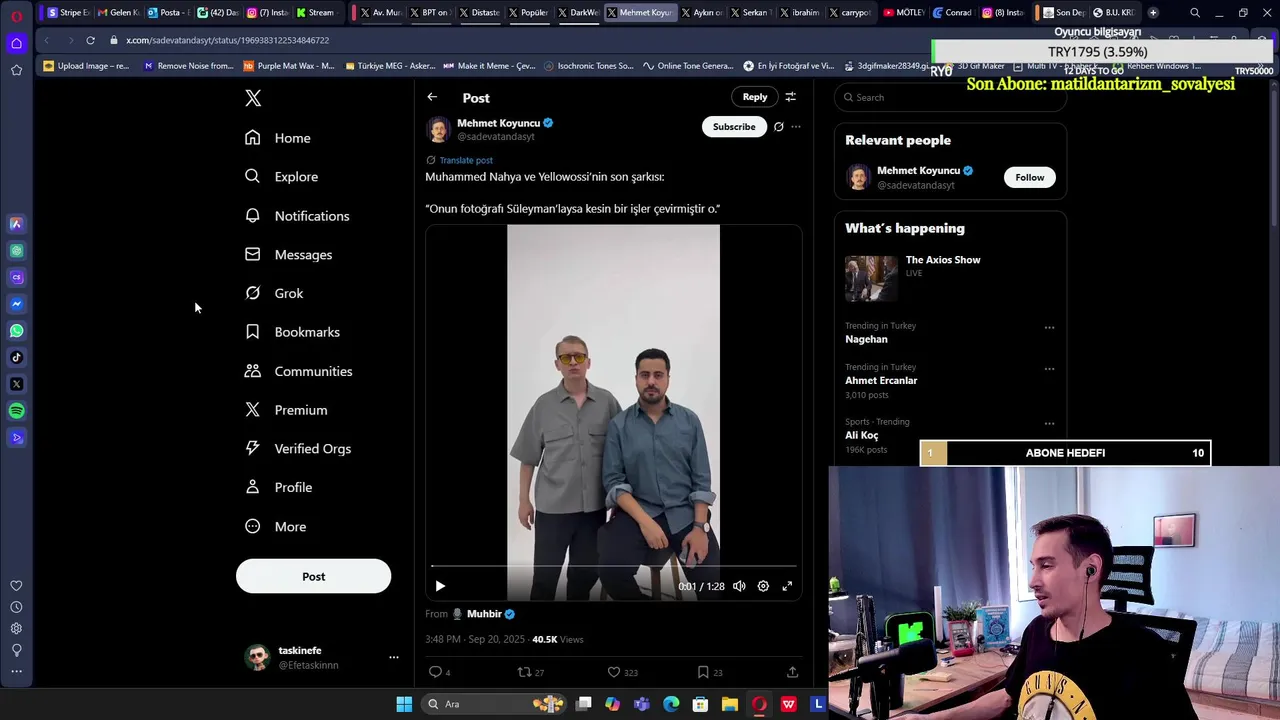Open Opera sidebar history clock icon
The width and height of the screenshot is (1280, 720).
(16, 607)
